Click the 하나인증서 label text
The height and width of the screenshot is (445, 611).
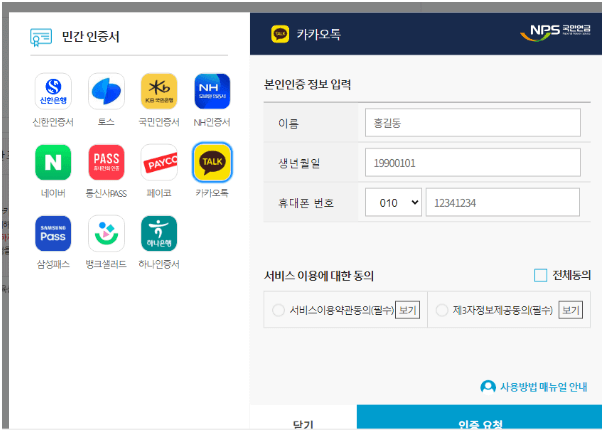point(159,264)
